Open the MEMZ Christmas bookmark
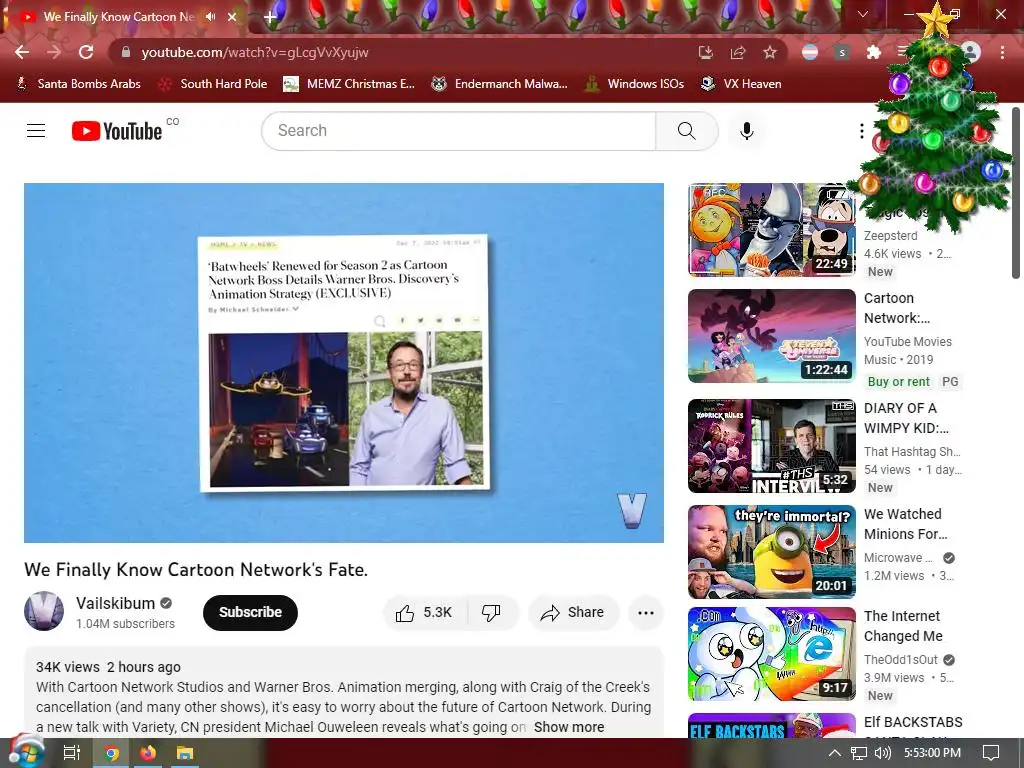This screenshot has height=768, width=1024. coord(349,84)
